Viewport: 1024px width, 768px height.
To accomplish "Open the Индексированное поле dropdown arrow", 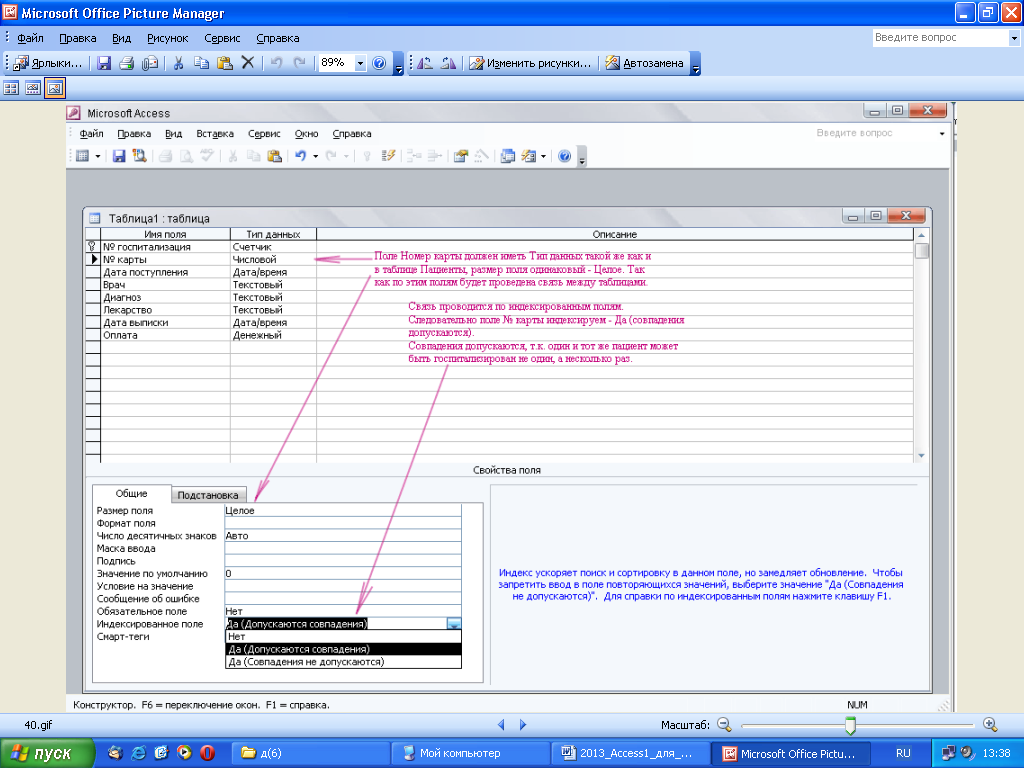I will (455, 624).
